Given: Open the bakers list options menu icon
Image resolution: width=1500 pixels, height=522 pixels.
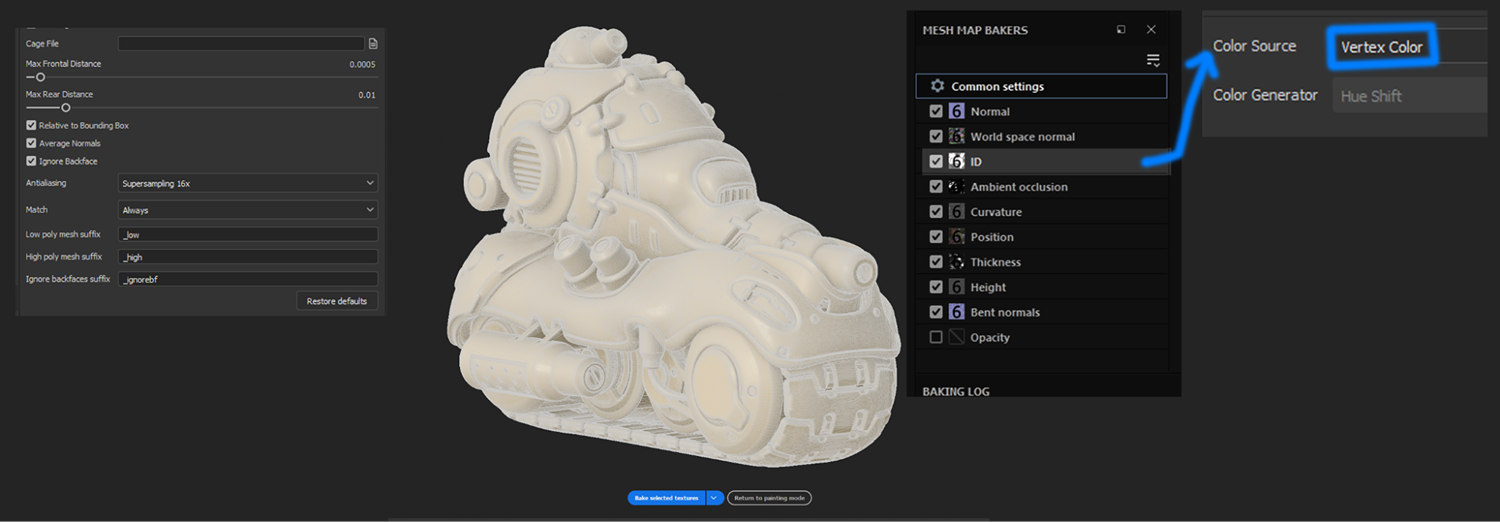Looking at the screenshot, I should click(1153, 60).
